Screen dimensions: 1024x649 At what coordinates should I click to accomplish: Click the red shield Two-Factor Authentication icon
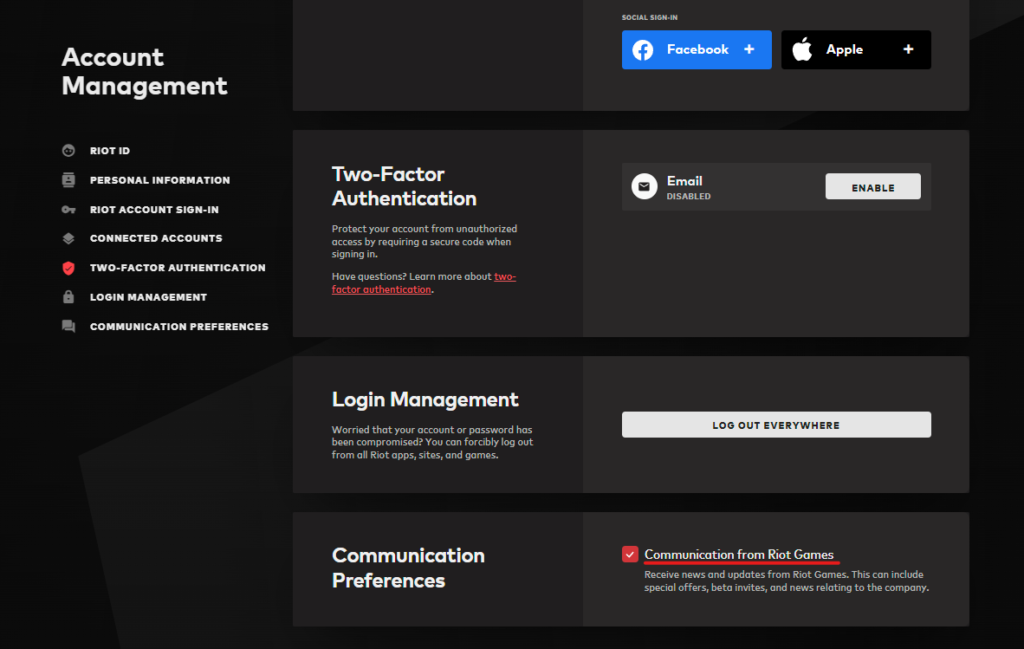(x=68, y=268)
